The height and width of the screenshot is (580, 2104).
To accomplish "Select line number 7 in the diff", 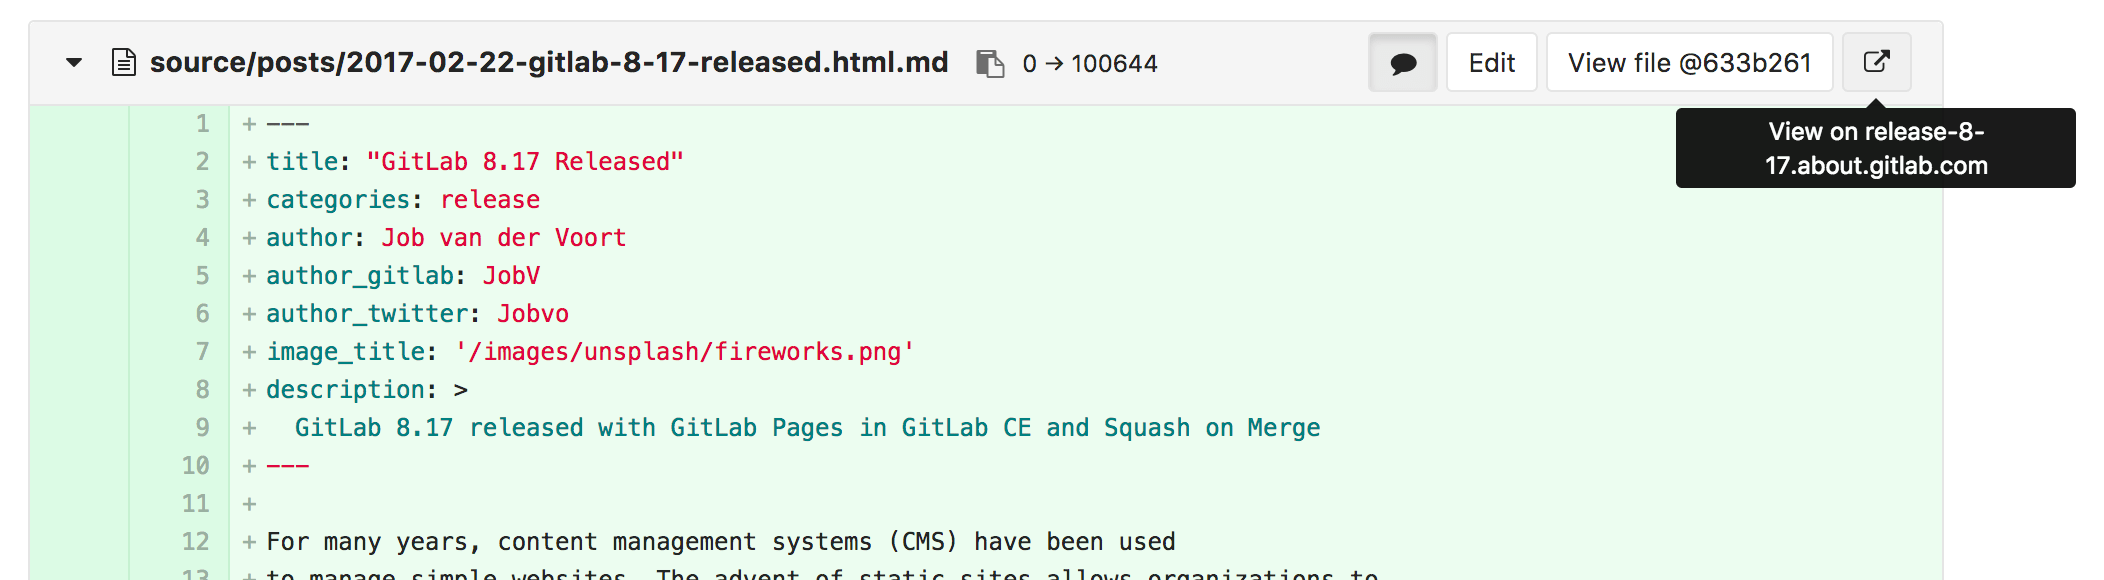I will pyautogui.click(x=200, y=351).
